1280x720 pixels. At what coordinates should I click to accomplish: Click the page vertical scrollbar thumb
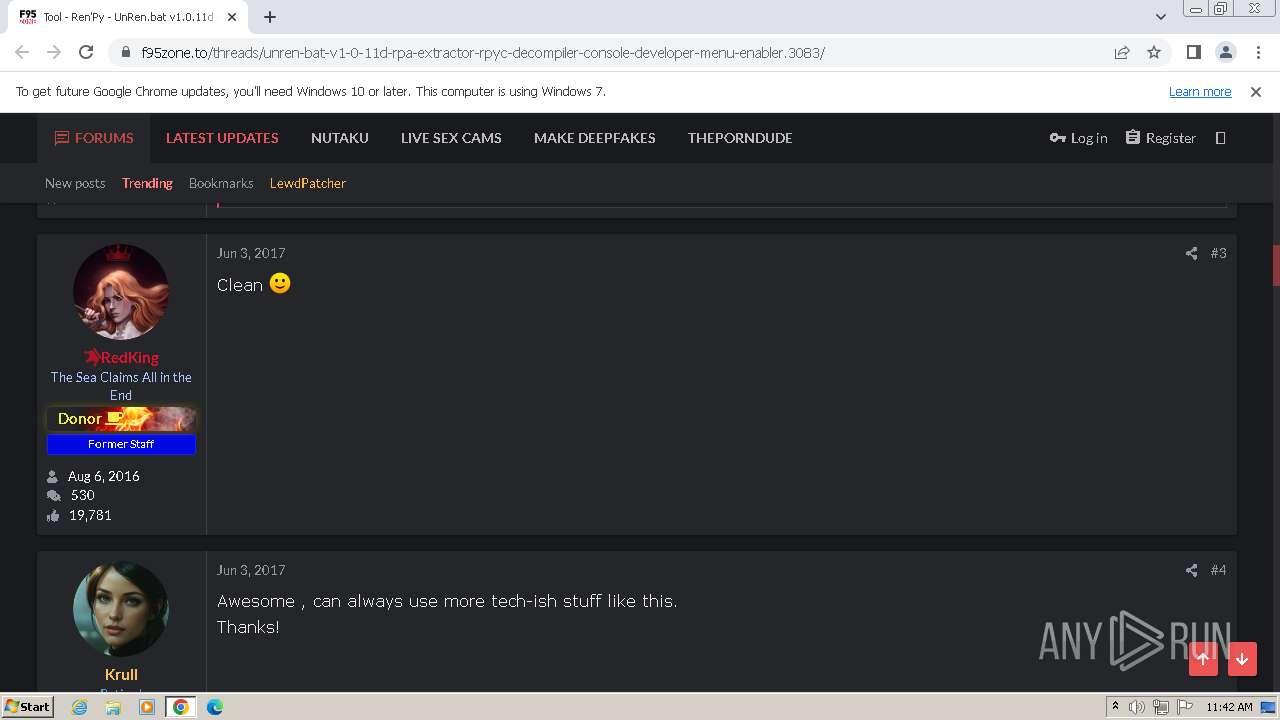coord(1276,265)
